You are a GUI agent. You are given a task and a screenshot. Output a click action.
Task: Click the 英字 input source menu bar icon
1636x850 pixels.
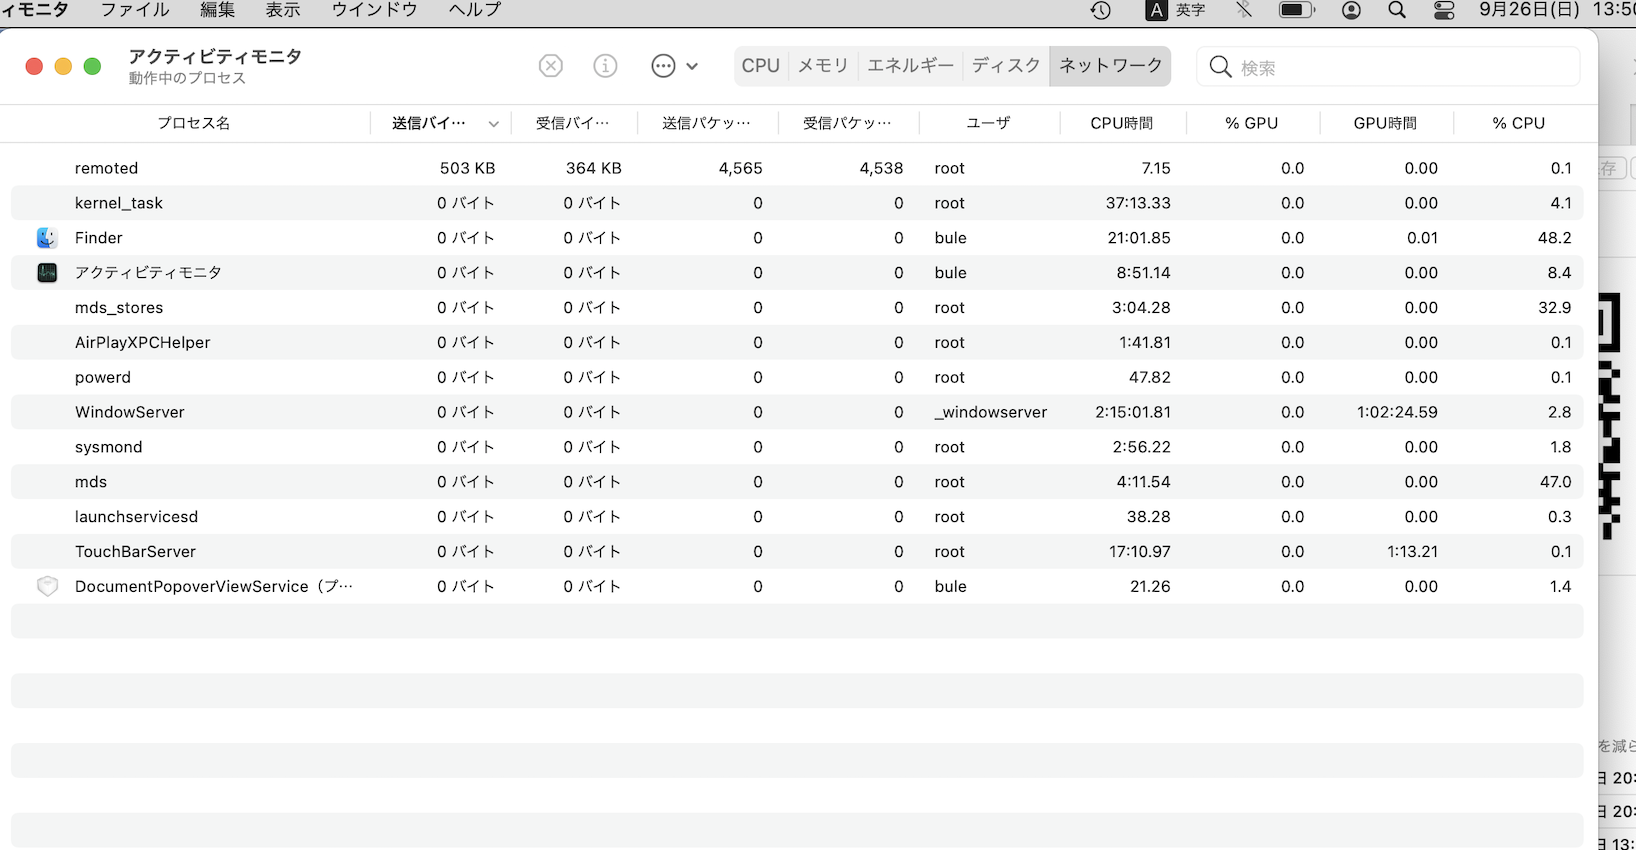pos(1175,10)
